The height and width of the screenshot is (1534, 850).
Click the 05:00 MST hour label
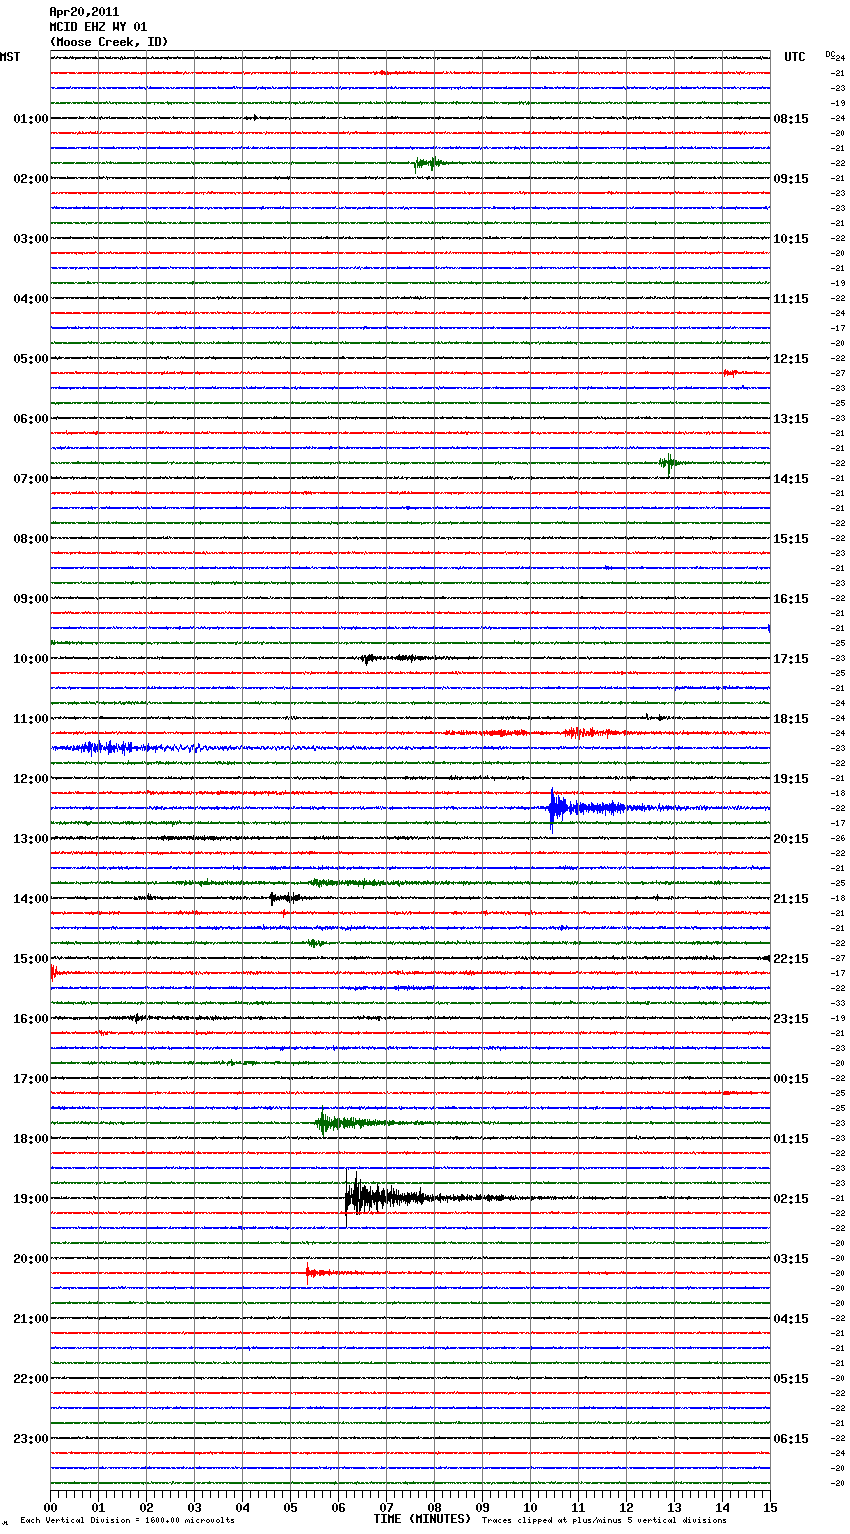[31, 359]
